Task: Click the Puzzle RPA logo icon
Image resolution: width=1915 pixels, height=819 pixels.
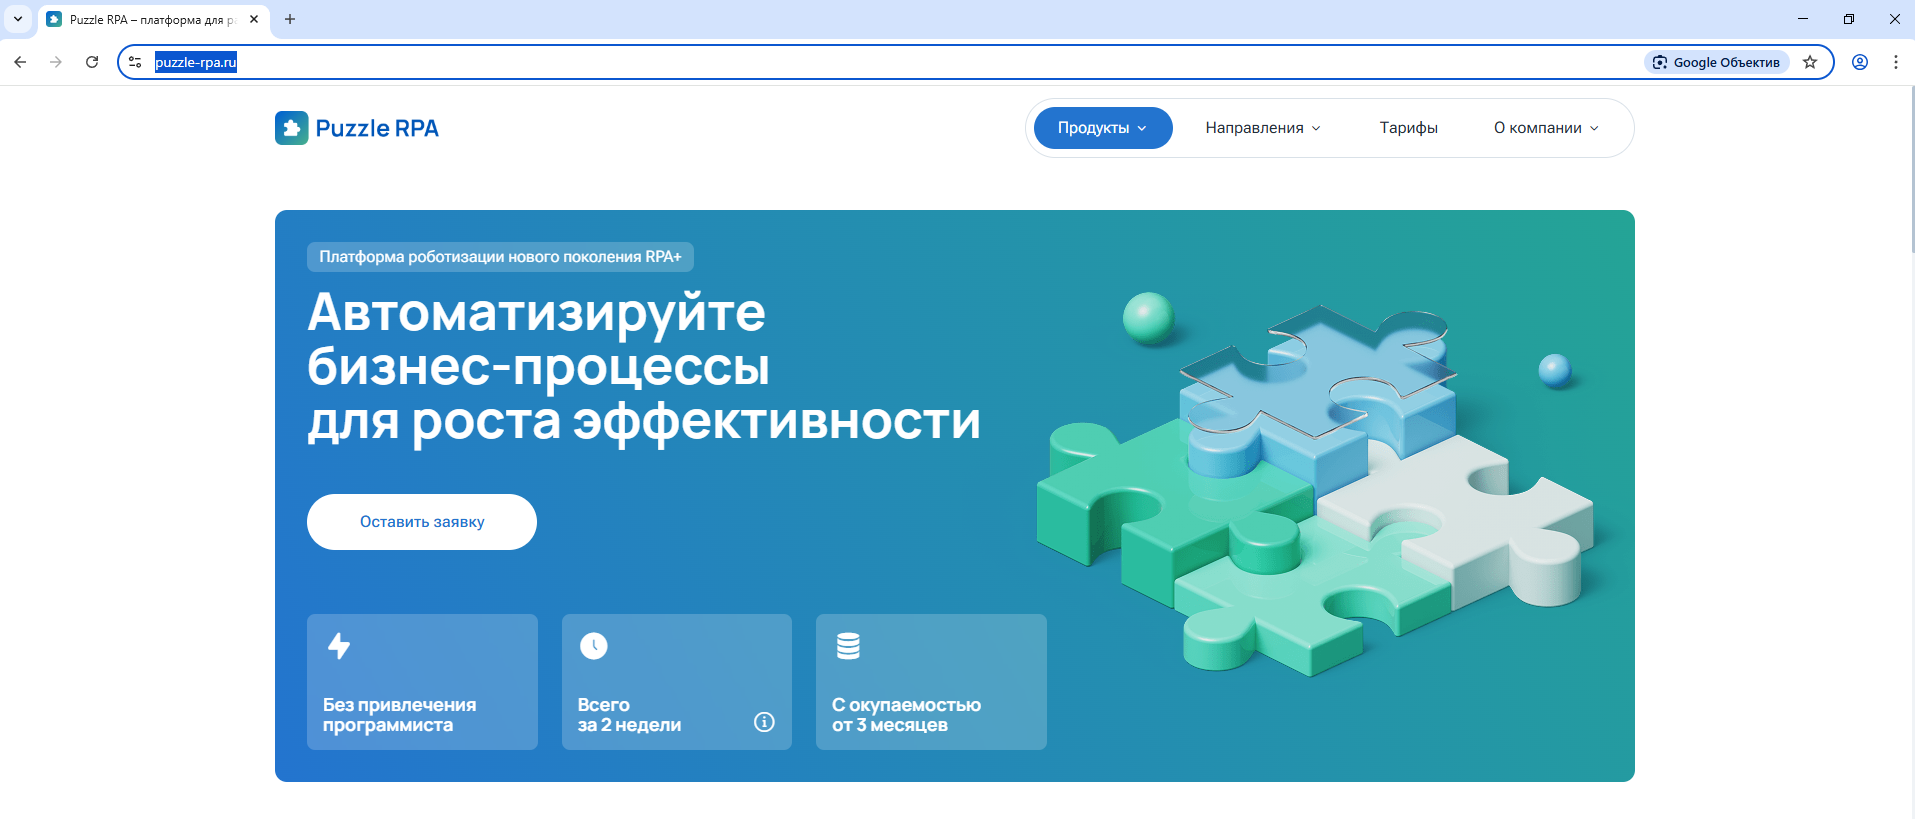Action: point(291,128)
